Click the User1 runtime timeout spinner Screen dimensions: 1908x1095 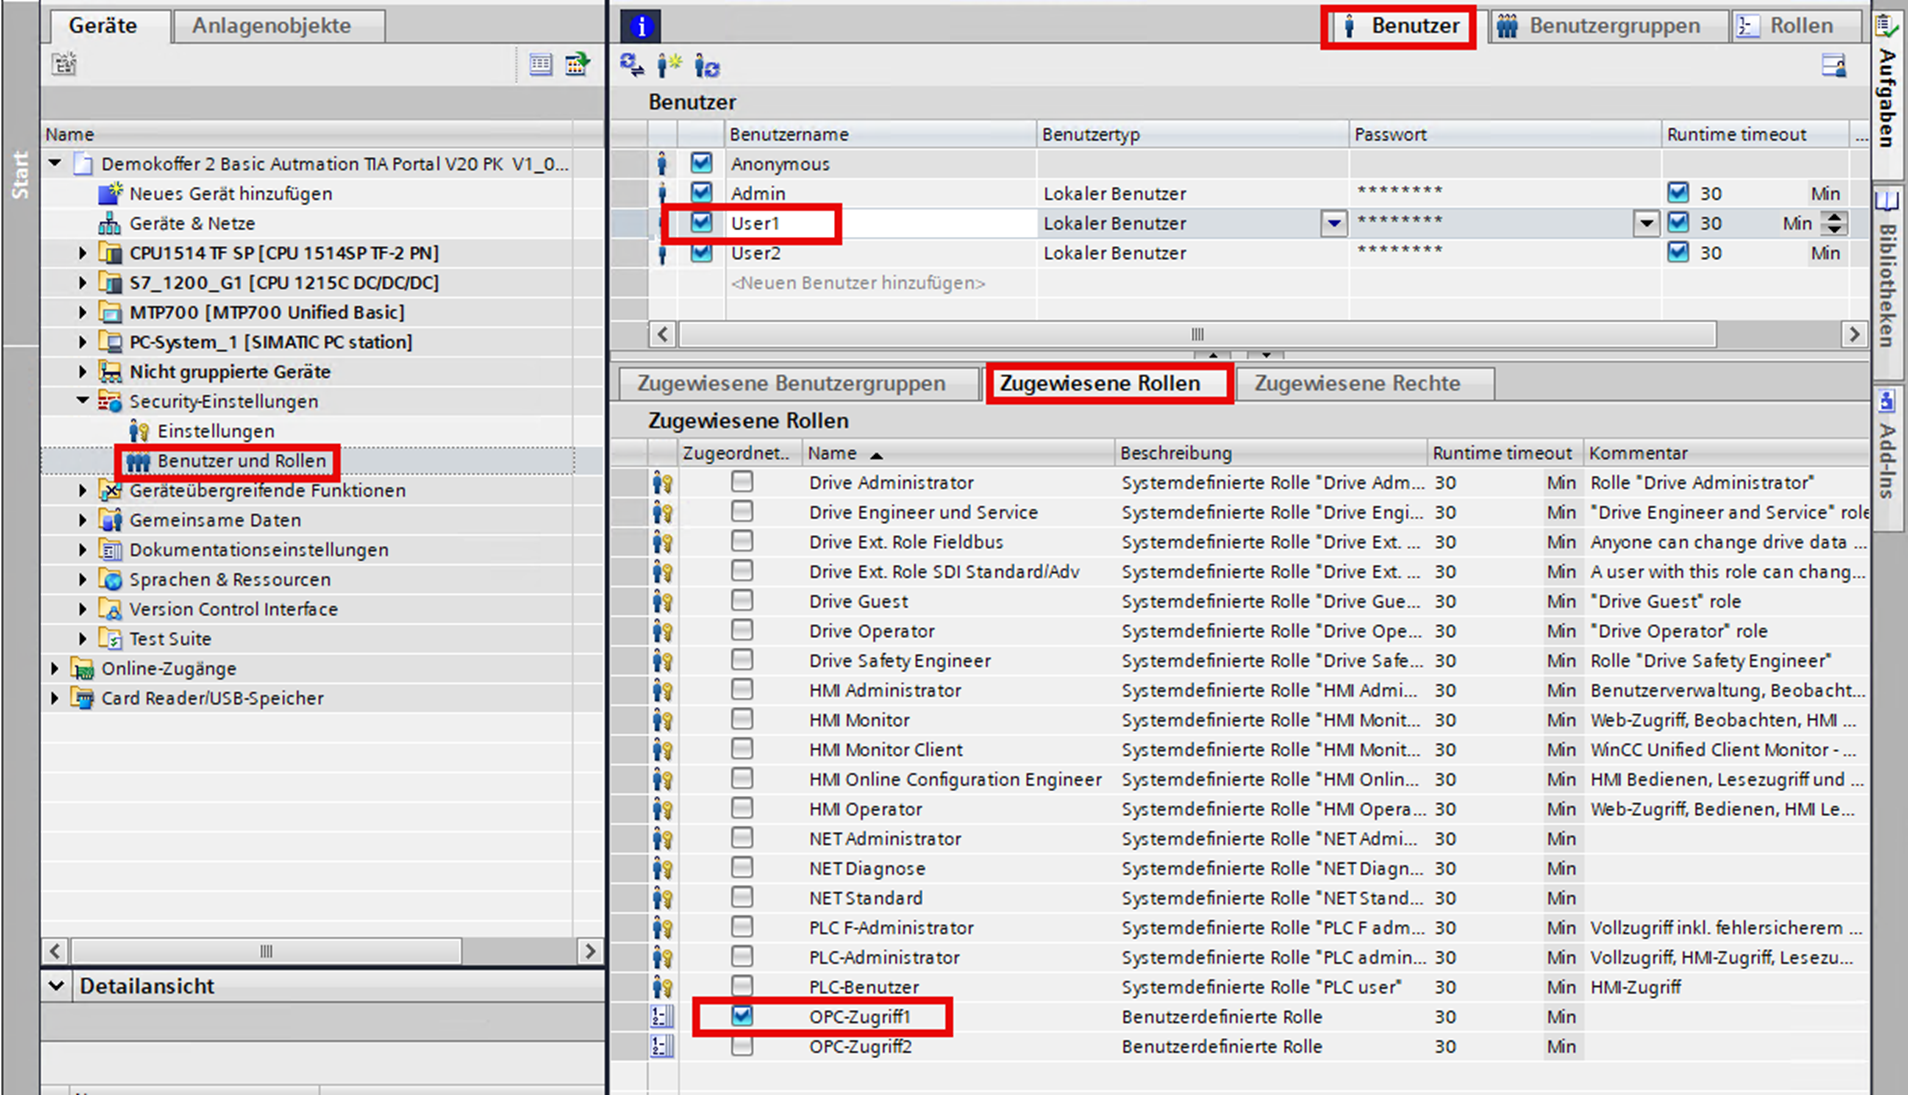1834,223
